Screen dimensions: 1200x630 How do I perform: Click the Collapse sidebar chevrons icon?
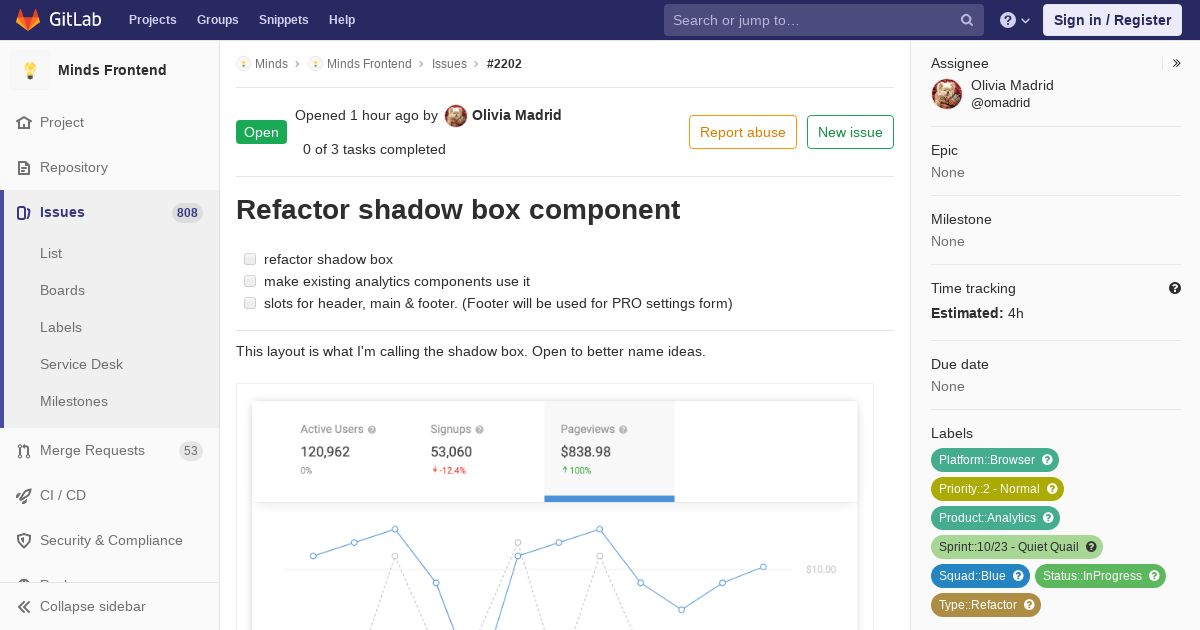(x=24, y=606)
